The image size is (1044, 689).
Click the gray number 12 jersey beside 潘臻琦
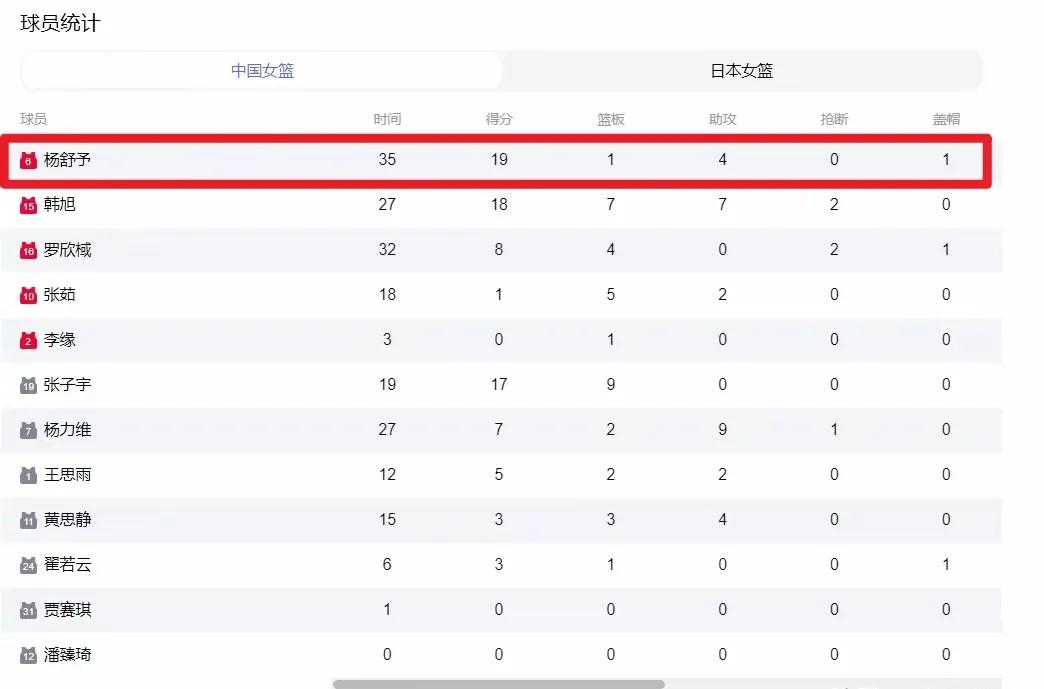pyautogui.click(x=28, y=655)
